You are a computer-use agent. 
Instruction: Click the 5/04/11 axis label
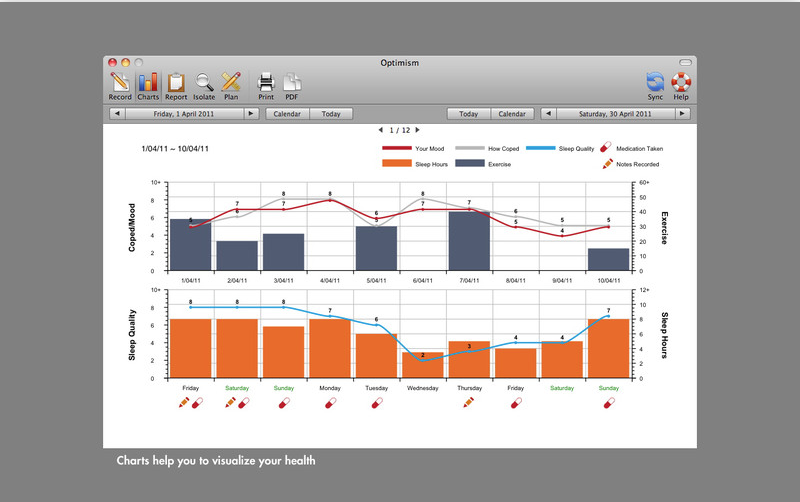tap(377, 281)
